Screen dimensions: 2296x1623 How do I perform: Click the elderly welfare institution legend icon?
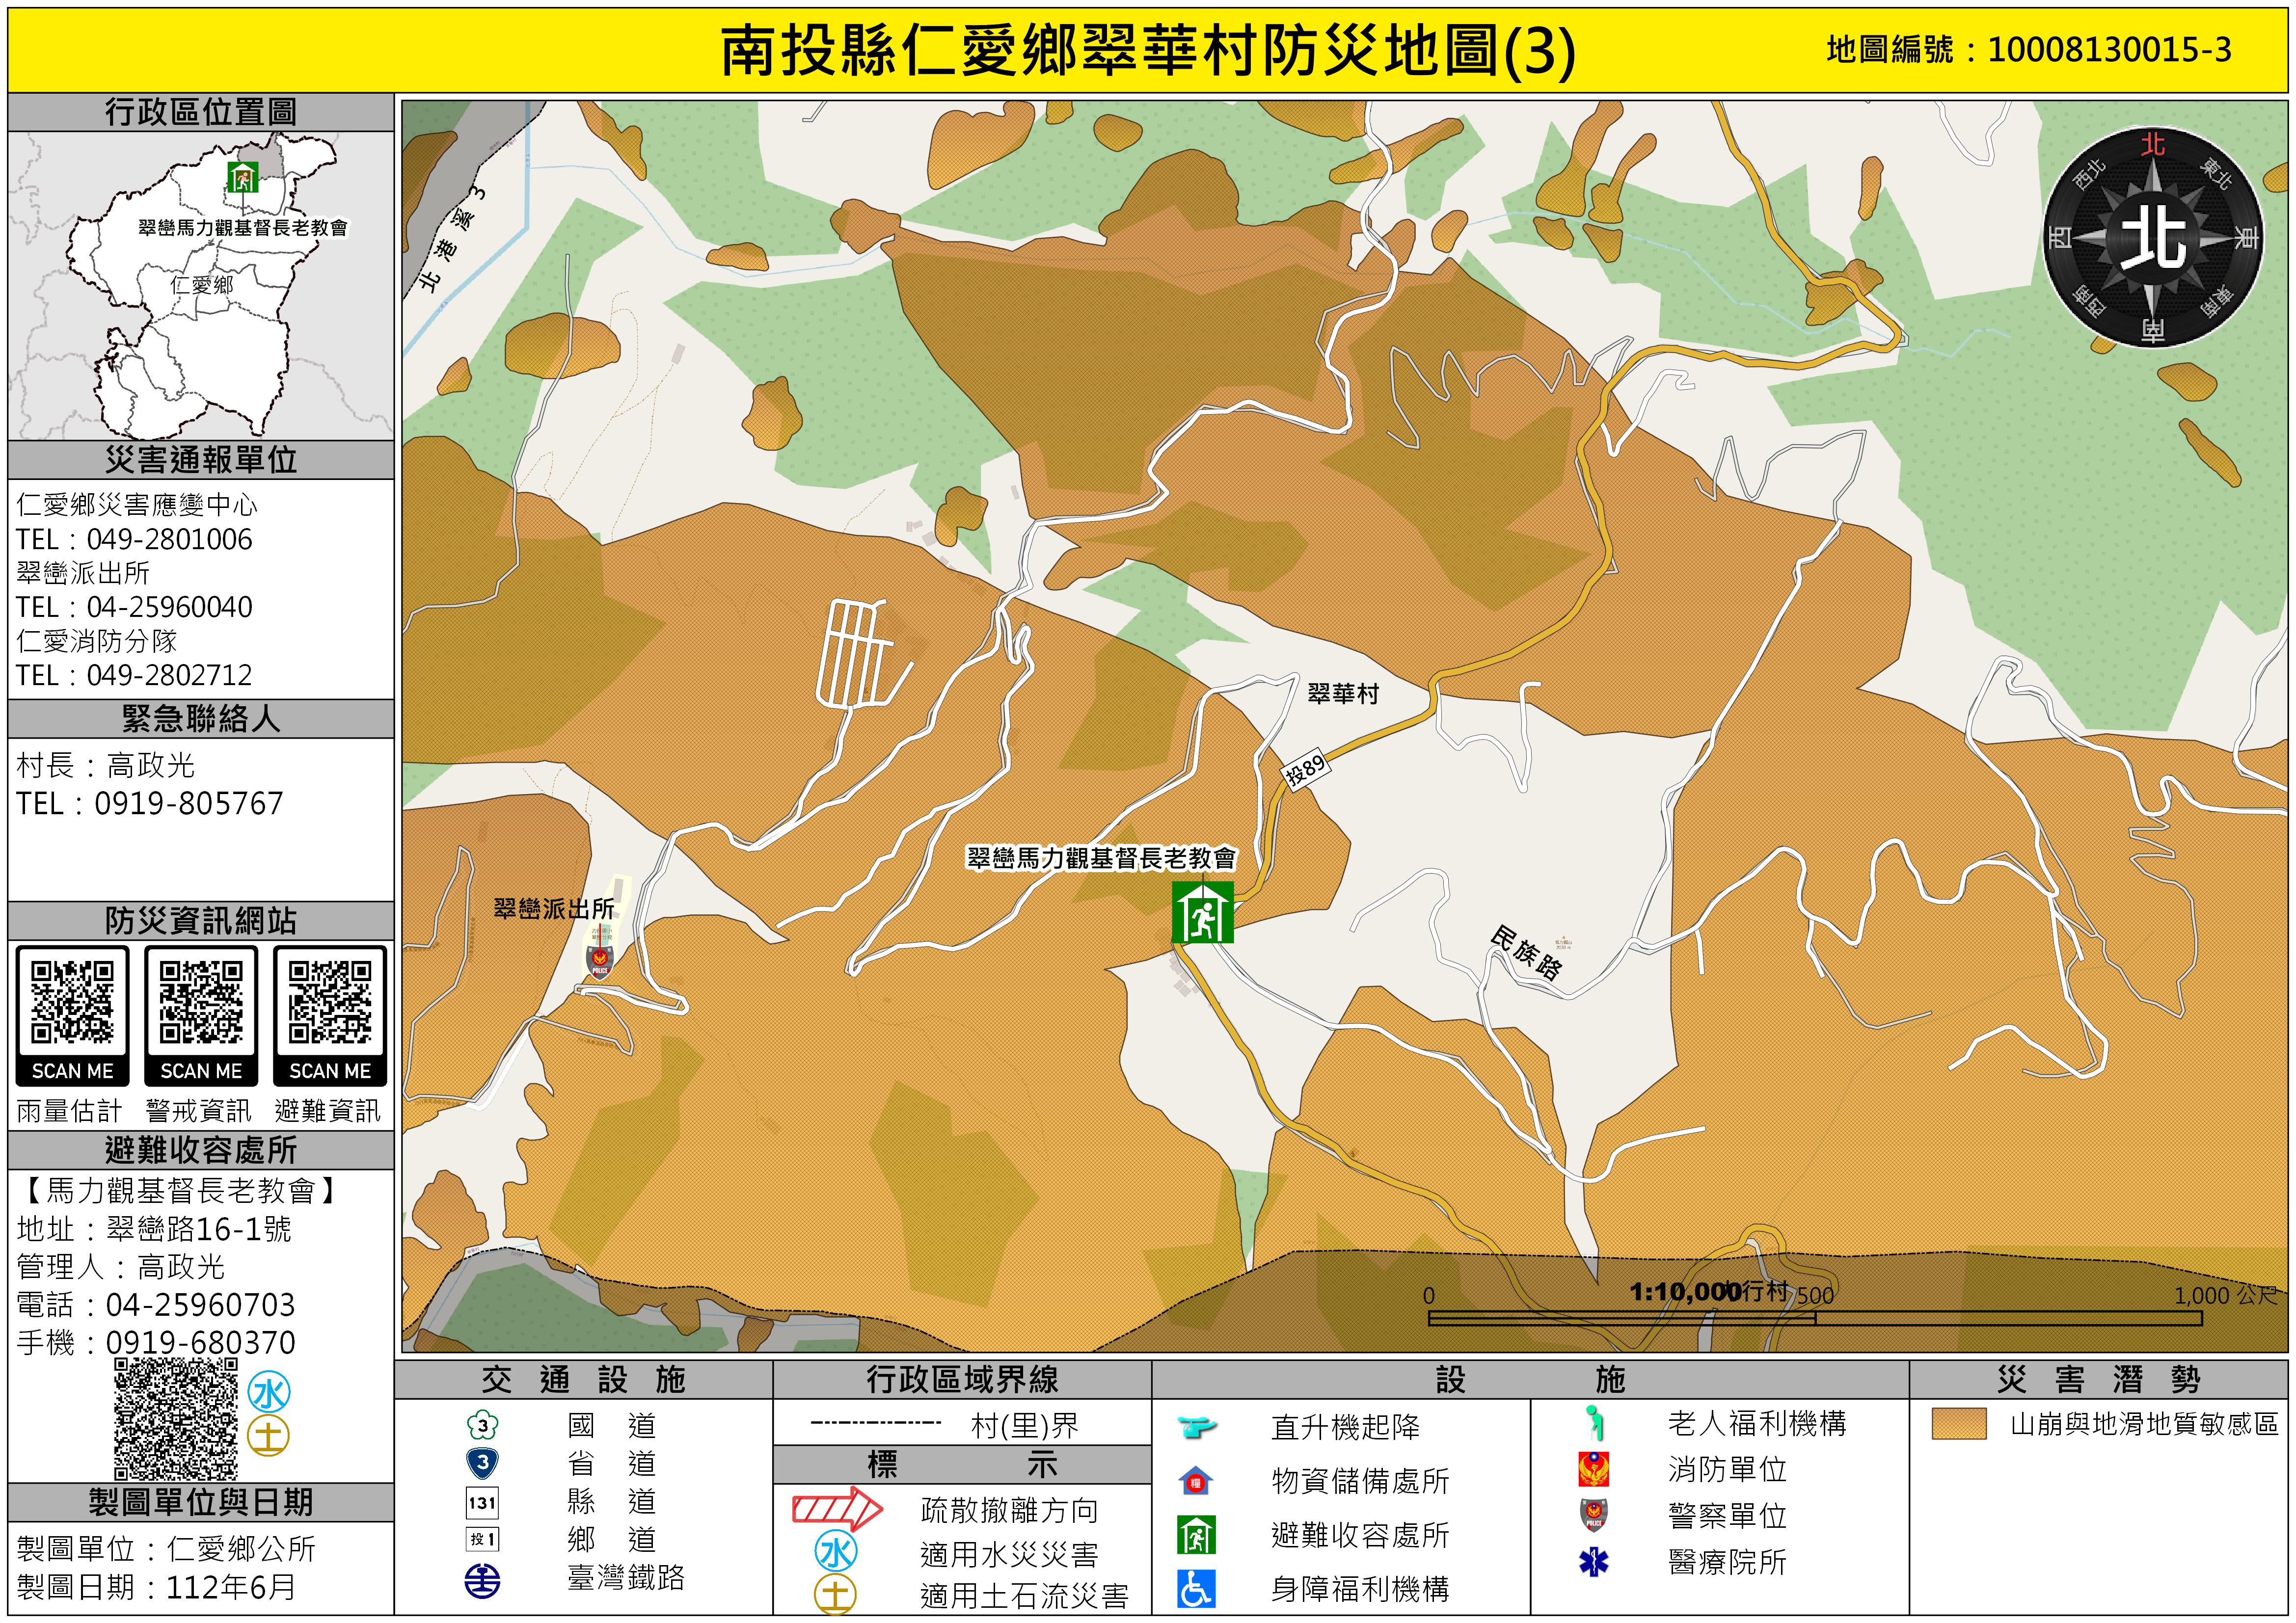pos(1595,1423)
